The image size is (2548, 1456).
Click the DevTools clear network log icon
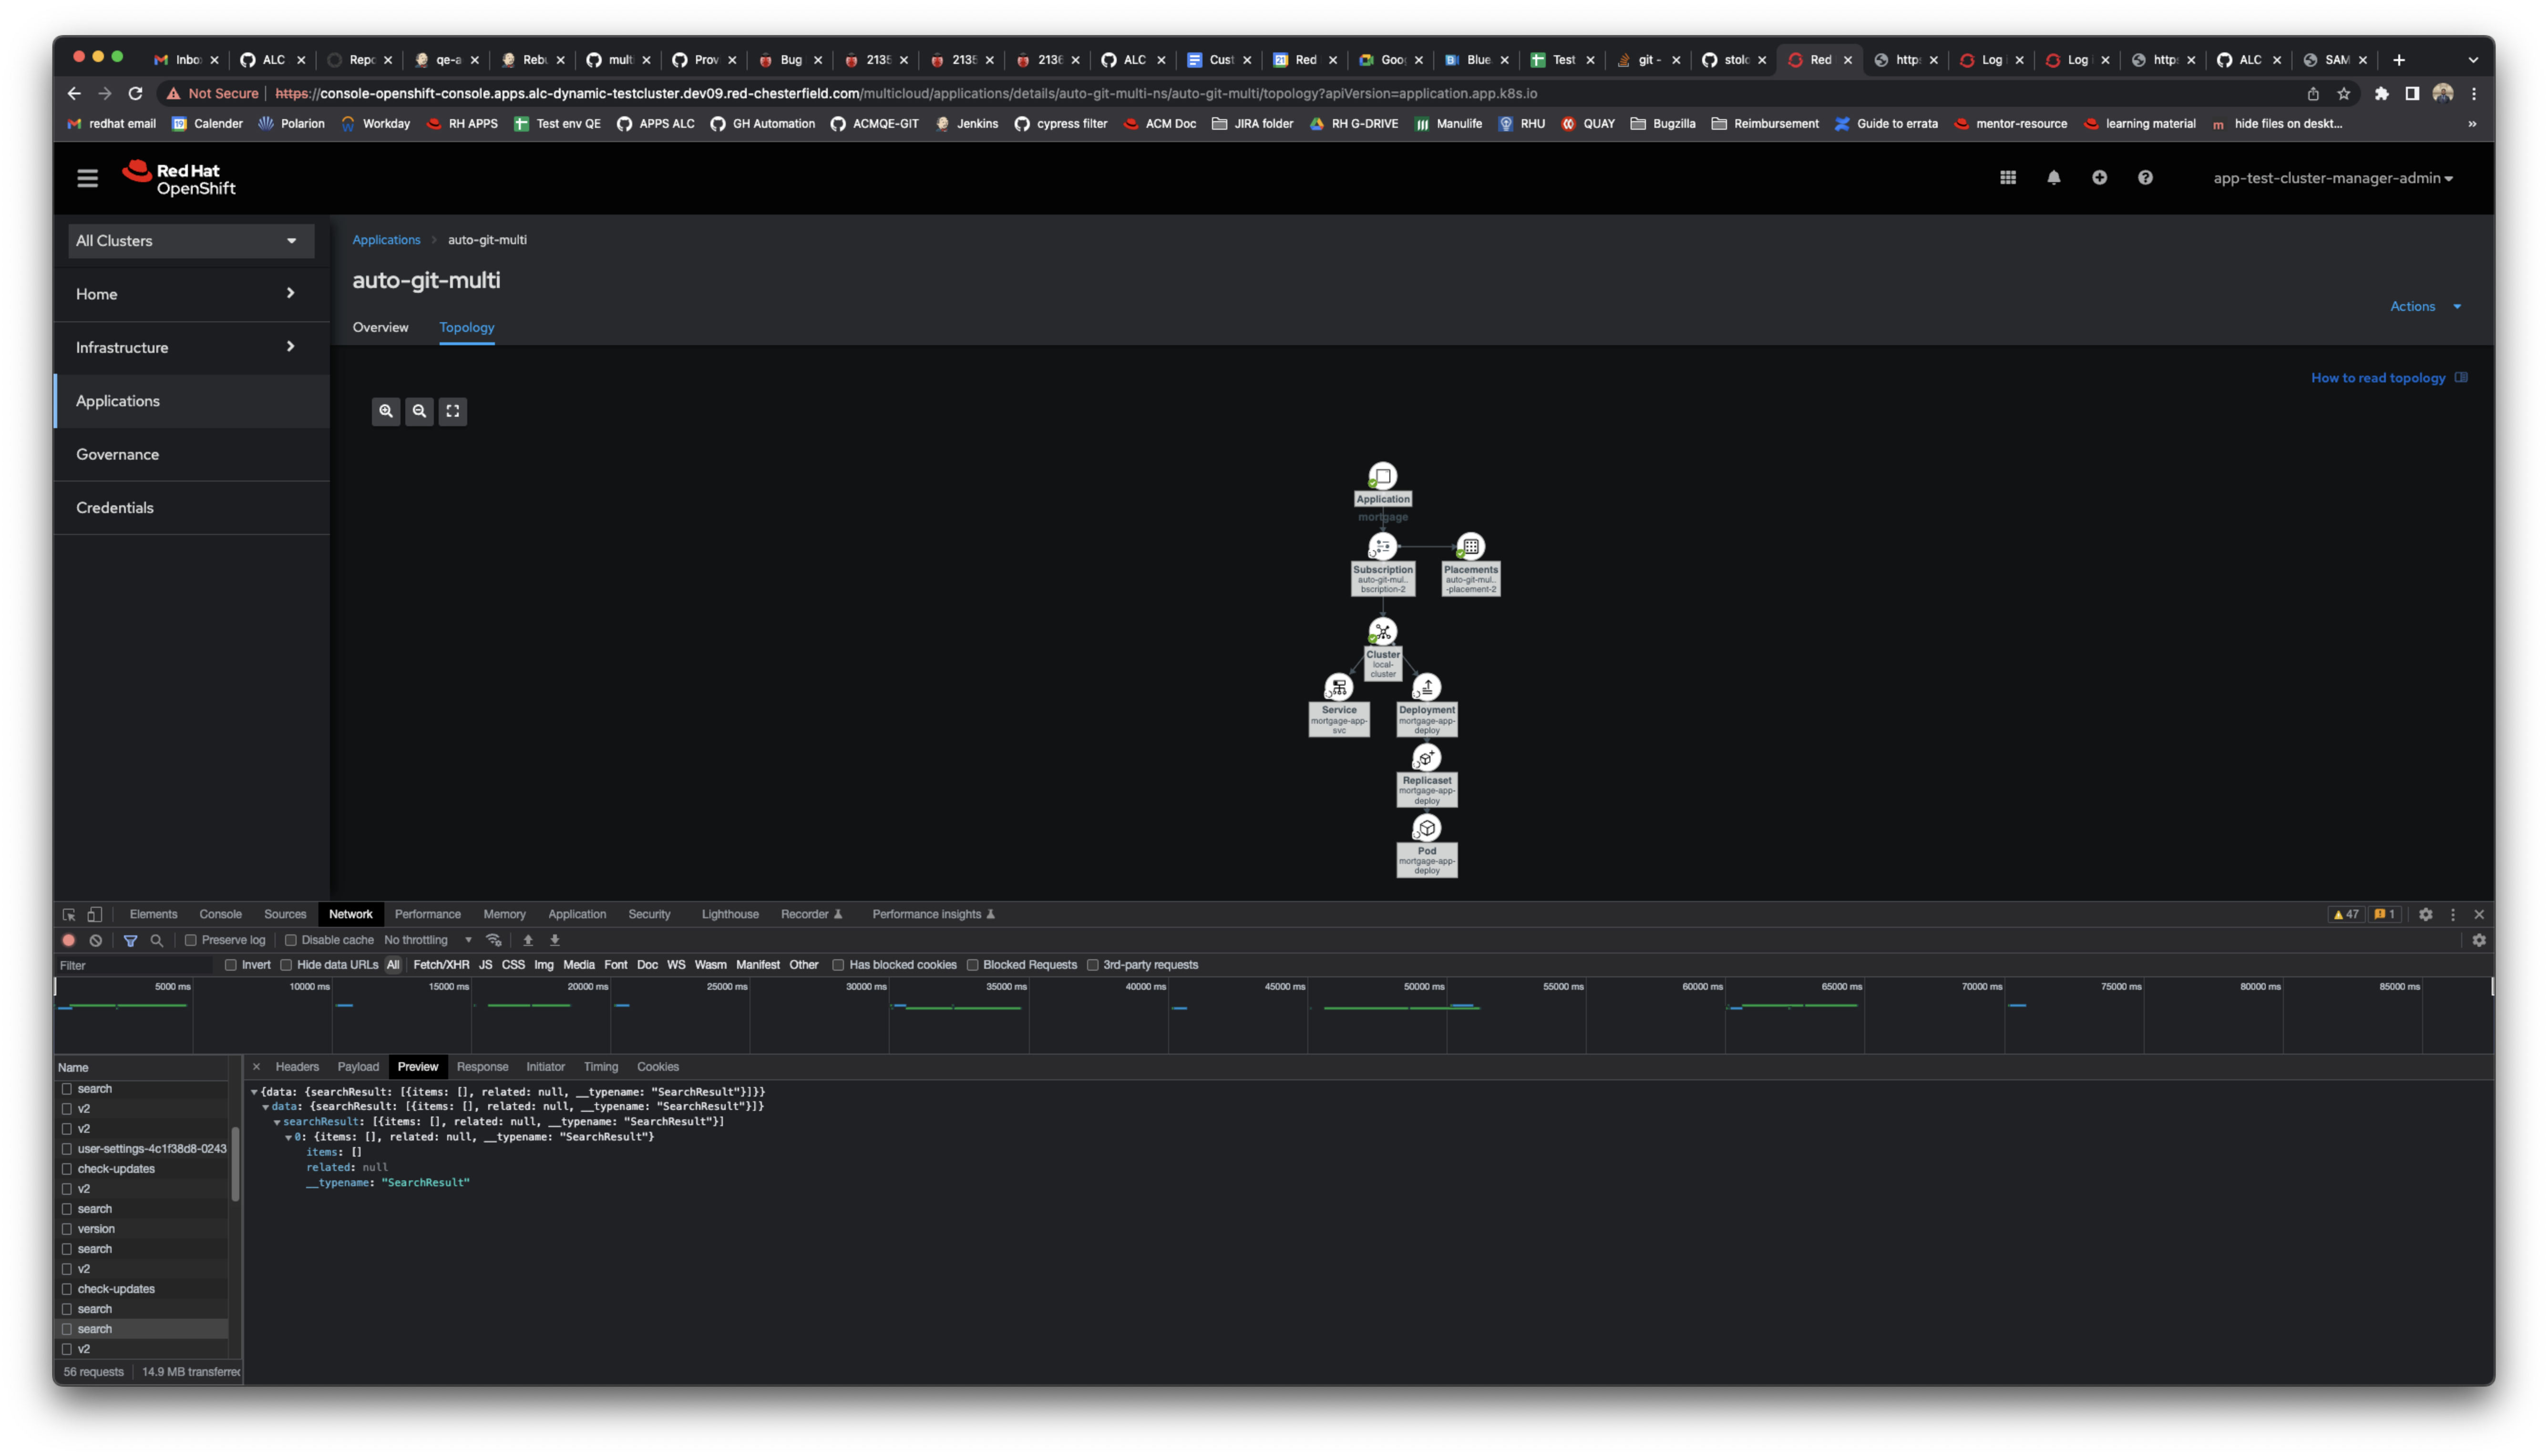[96, 940]
